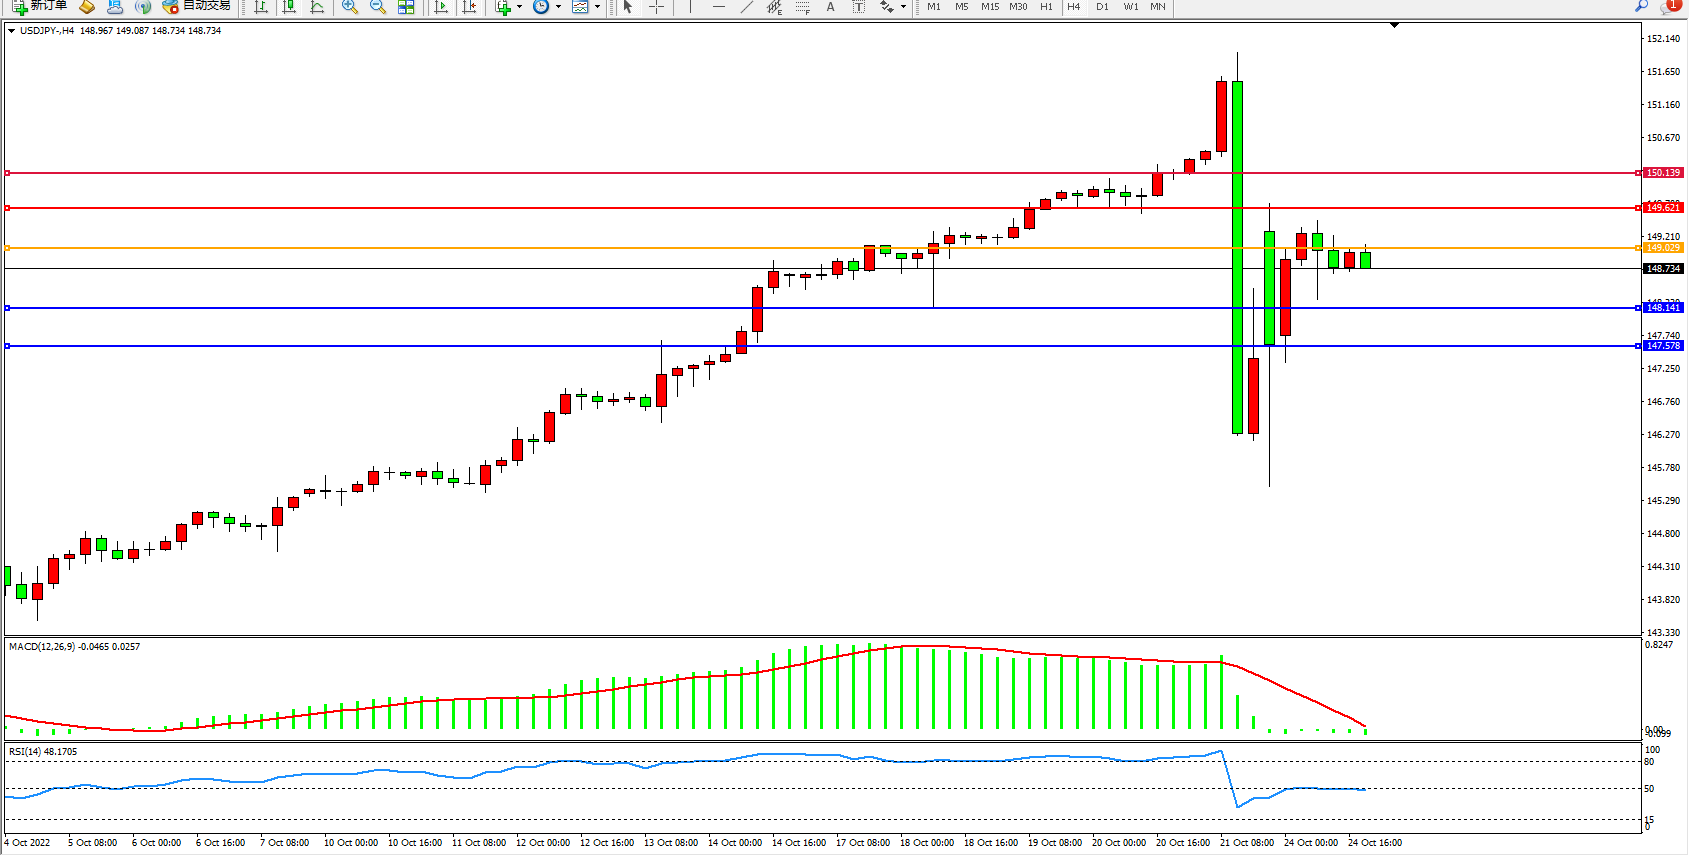Switch chart to candlestick mode
Screen dimensions: 1689x856
tap(289, 7)
